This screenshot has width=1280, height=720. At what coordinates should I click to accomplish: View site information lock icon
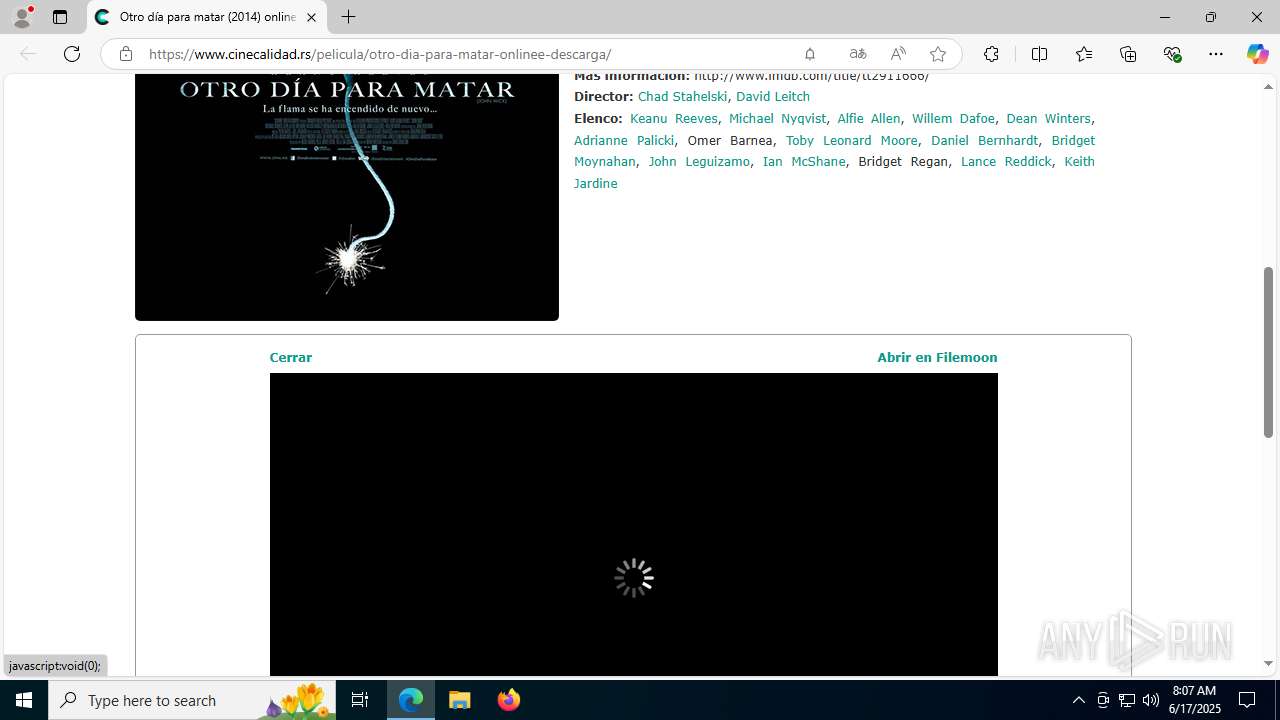click(126, 54)
